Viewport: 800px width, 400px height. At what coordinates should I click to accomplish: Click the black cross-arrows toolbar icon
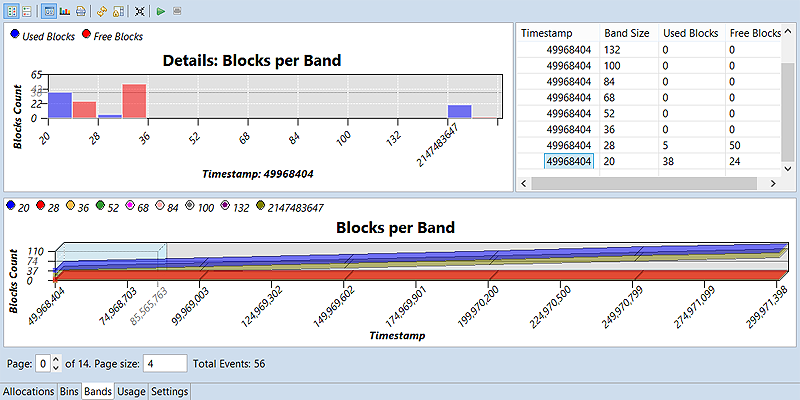[140, 11]
